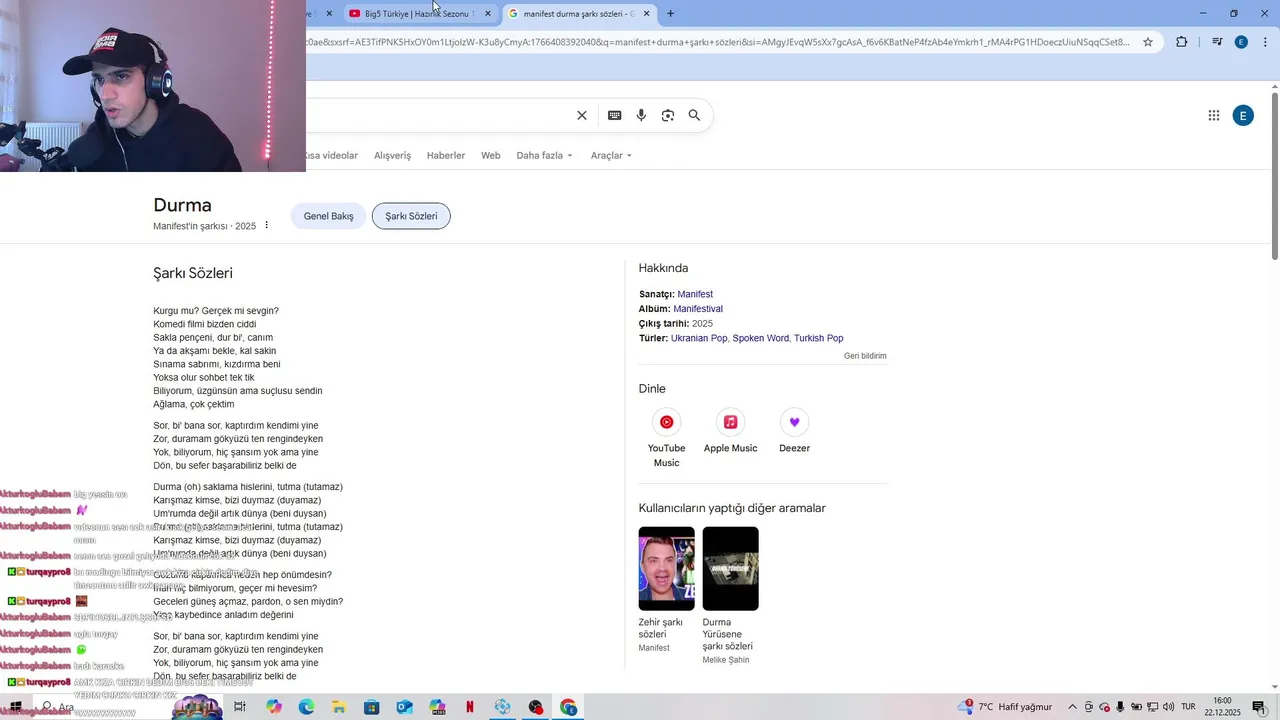The width and height of the screenshot is (1280, 720).
Task: Open Microsoft Store from the taskbar
Action: pyautogui.click(x=371, y=707)
